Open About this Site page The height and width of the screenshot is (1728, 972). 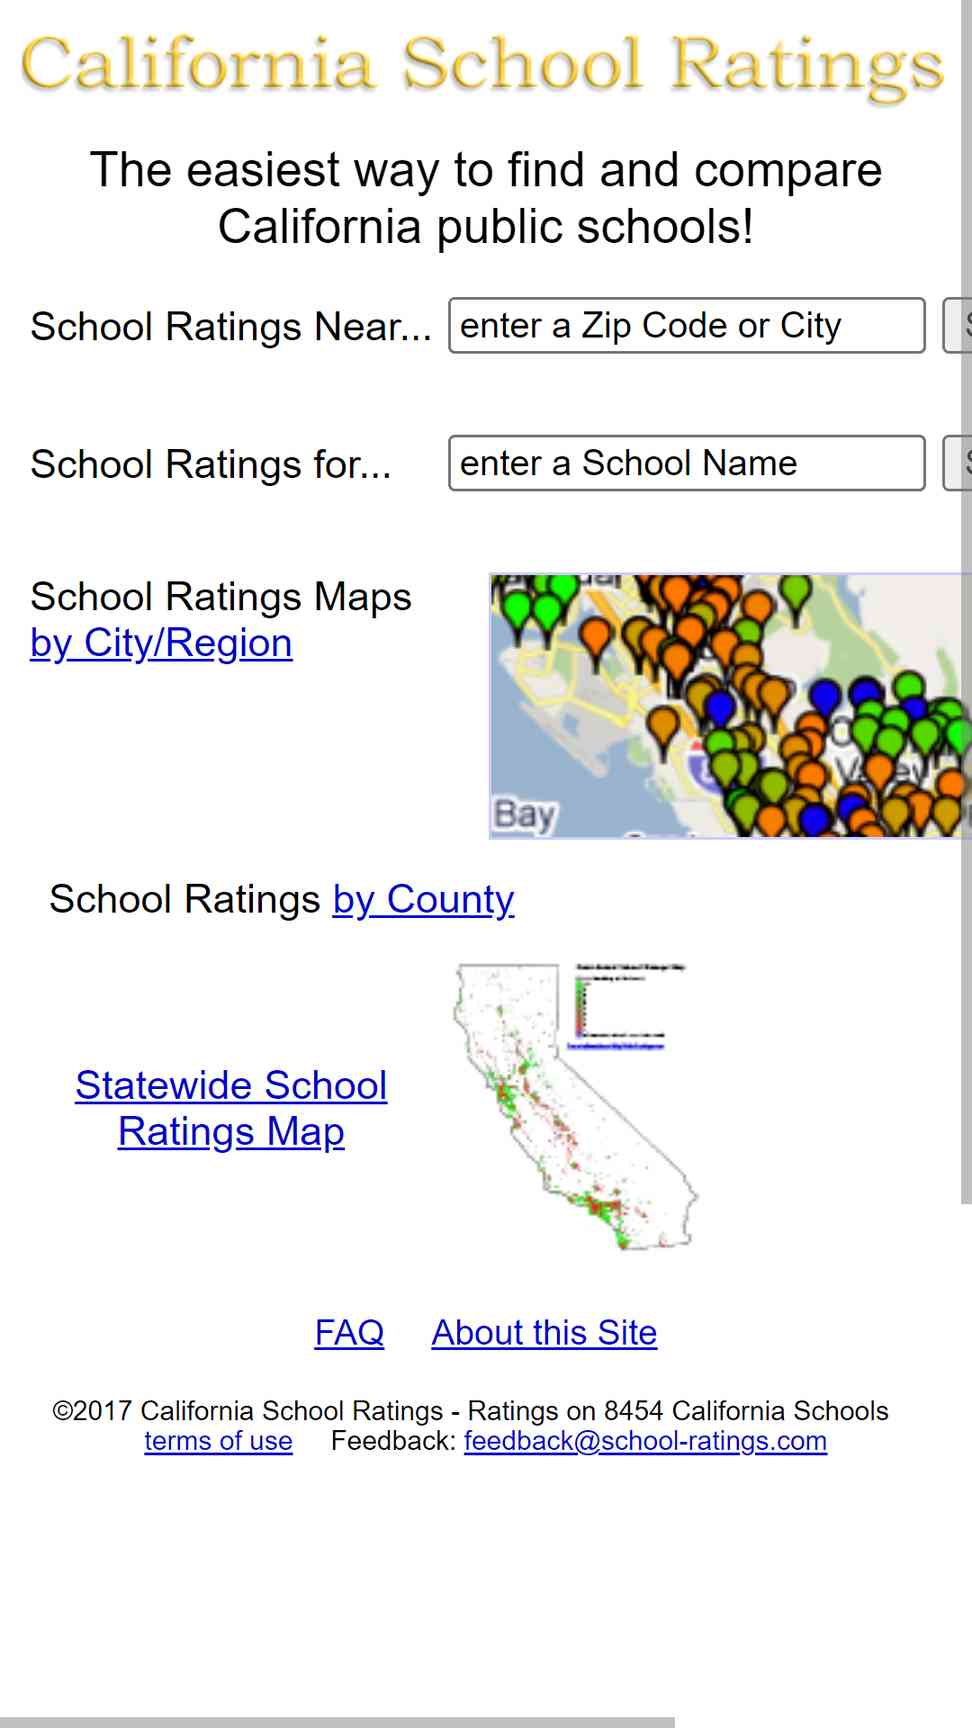tap(544, 1332)
